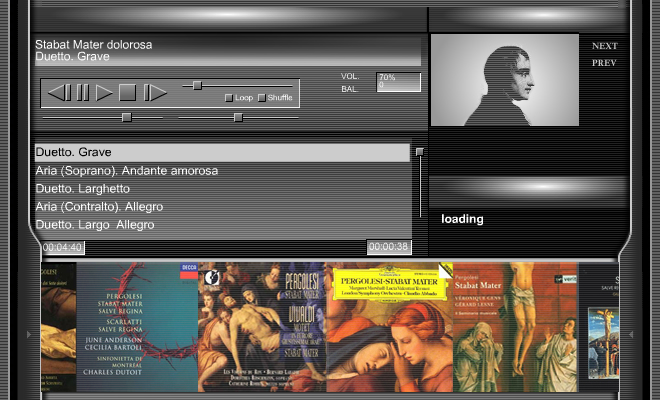This screenshot has width=660, height=400.
Task: Click PREV beside the portrait
Action: 604,63
